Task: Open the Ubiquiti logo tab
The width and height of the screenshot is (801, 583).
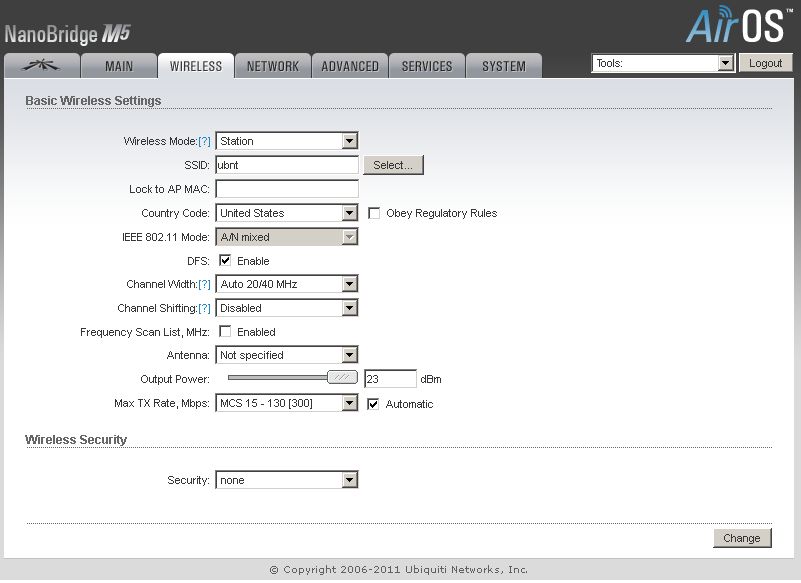Action: pos(41,66)
